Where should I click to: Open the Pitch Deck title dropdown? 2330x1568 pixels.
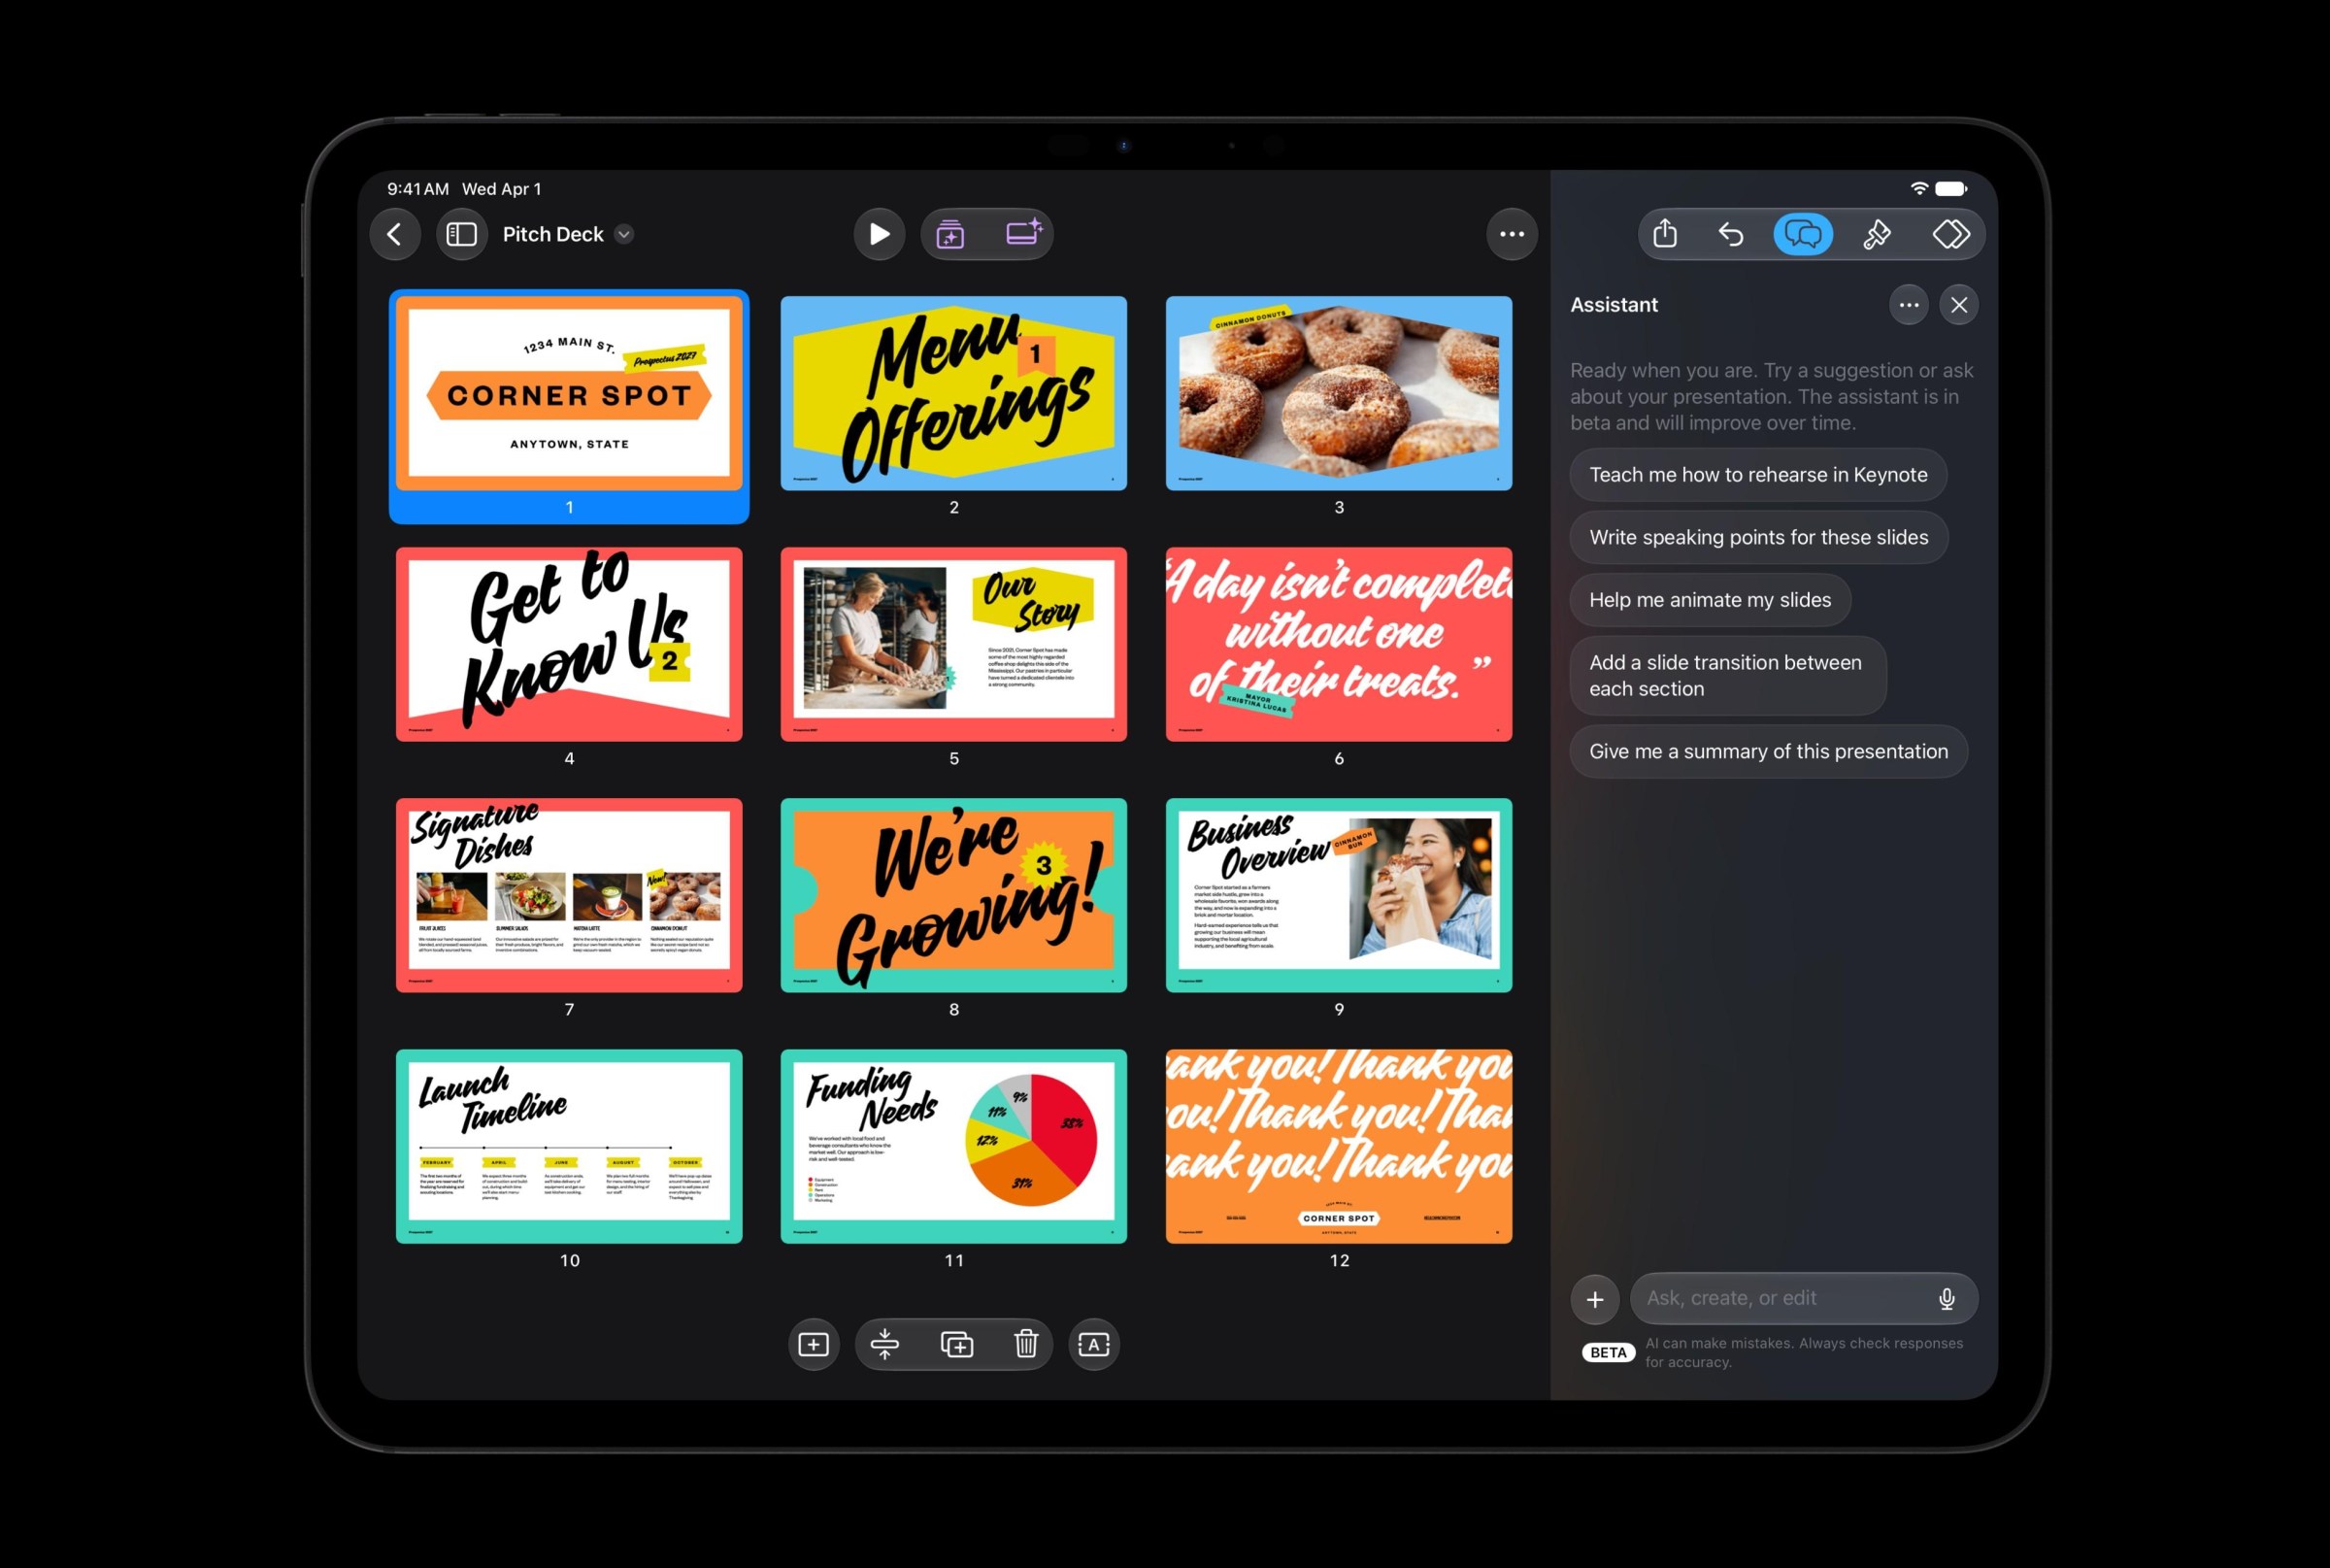[x=624, y=234]
